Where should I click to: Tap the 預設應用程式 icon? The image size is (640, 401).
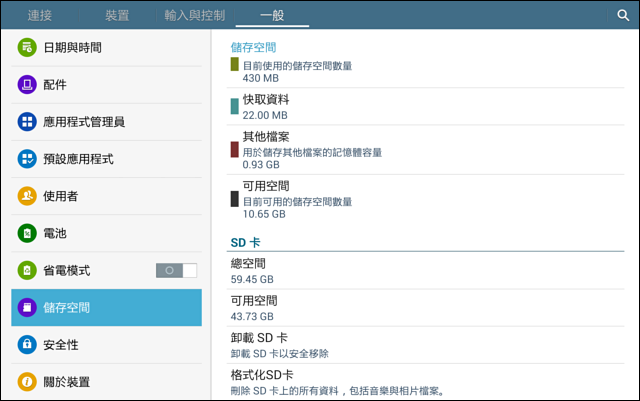point(27,159)
